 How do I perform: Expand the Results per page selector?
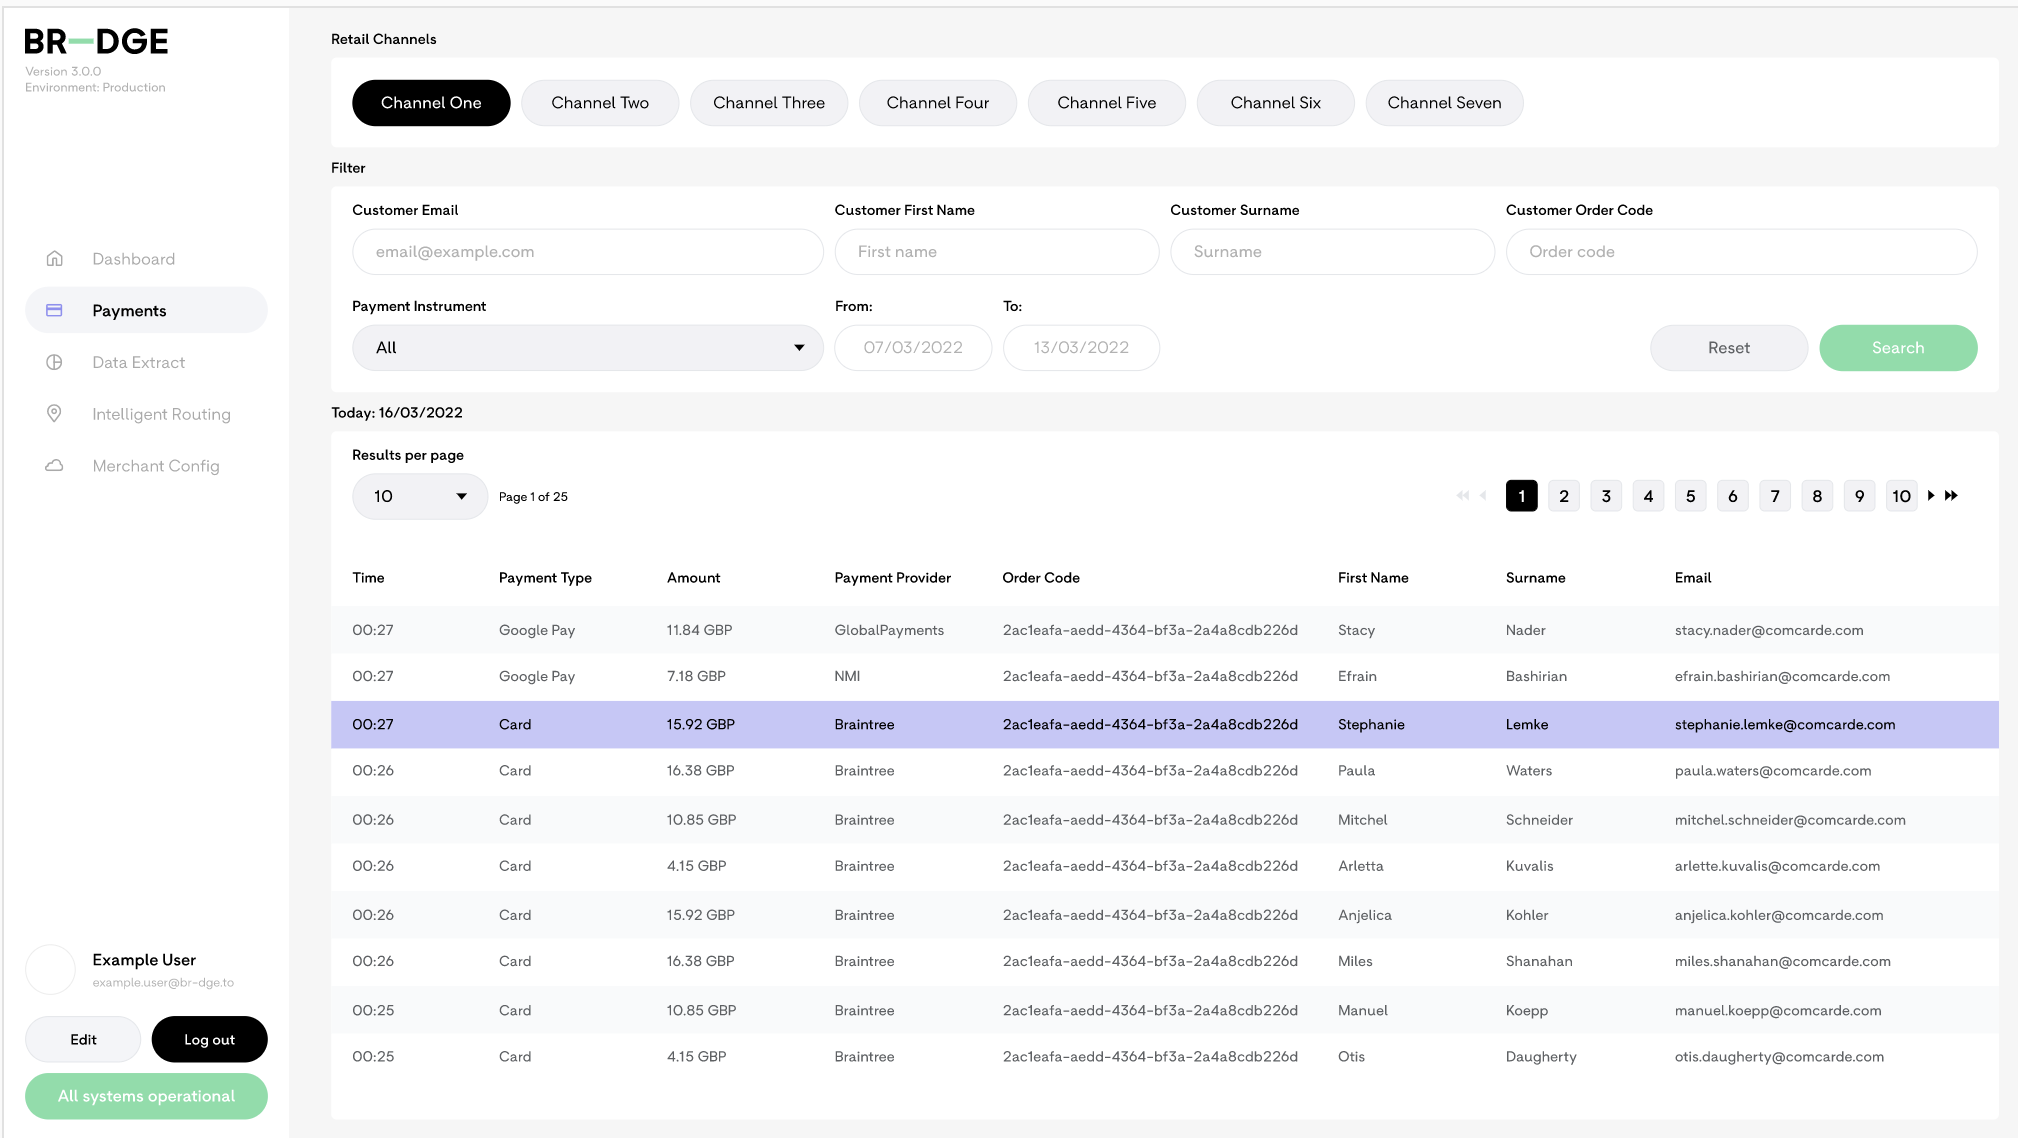(x=419, y=495)
